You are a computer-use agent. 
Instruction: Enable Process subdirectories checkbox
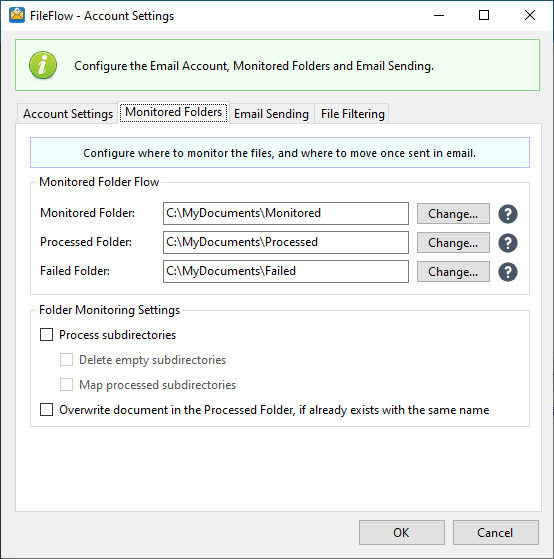pos(46,335)
